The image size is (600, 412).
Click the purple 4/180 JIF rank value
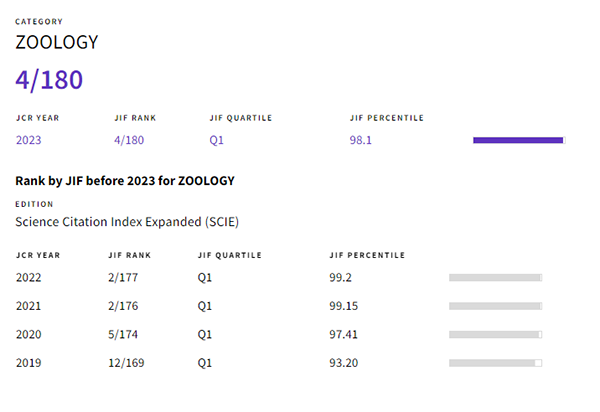coord(129,140)
